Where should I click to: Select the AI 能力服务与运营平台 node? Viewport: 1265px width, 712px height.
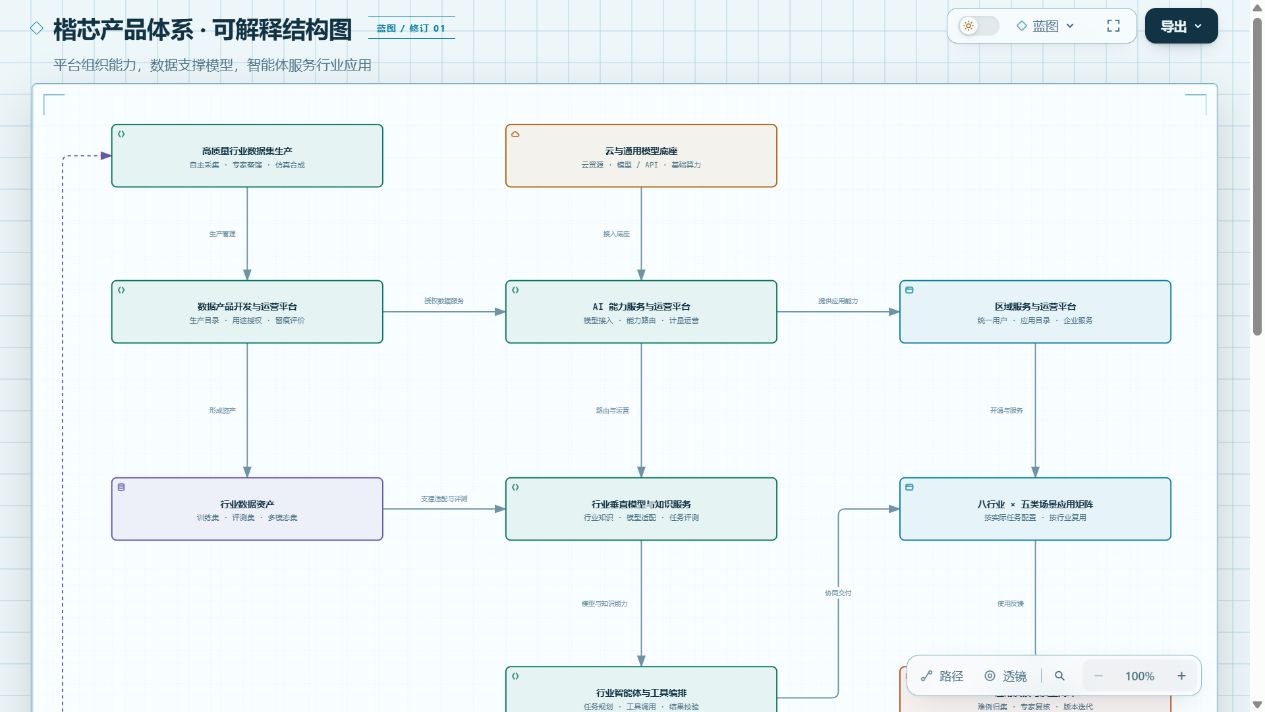[x=641, y=312]
